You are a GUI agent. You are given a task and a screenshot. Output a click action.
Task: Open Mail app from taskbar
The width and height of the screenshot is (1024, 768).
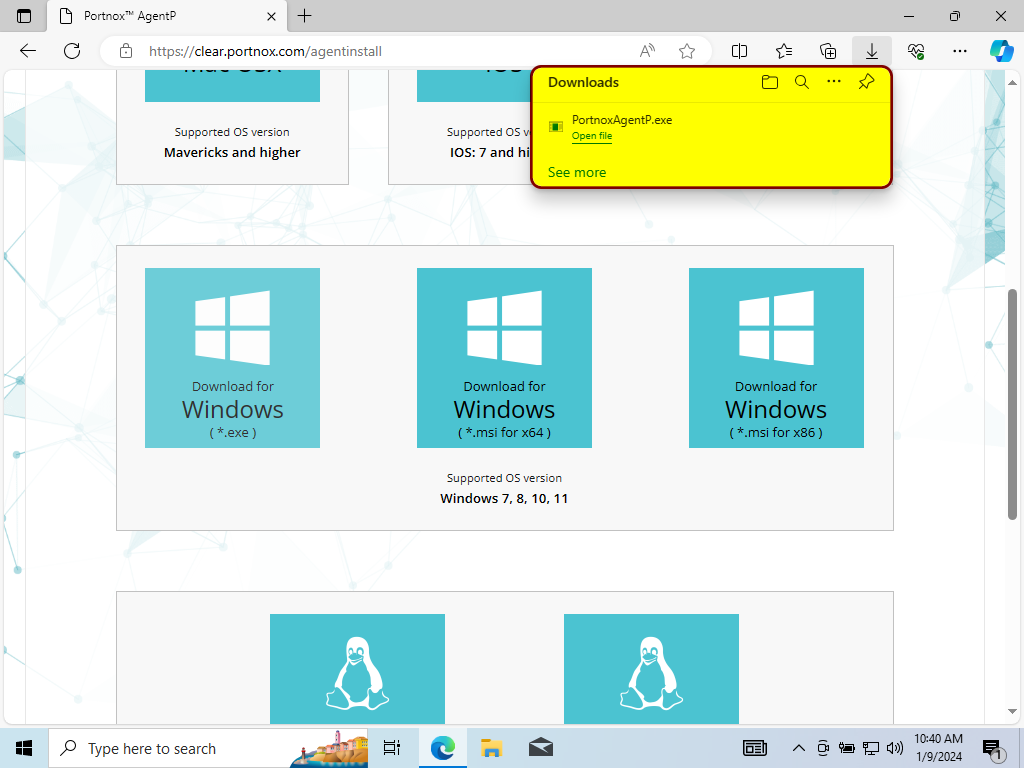tap(541, 748)
